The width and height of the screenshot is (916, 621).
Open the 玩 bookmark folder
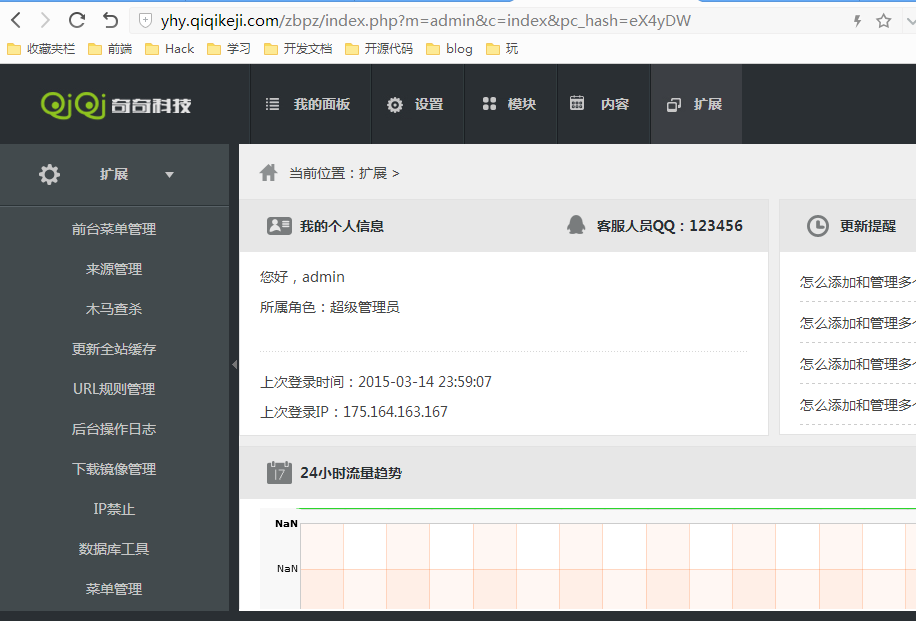[502, 48]
